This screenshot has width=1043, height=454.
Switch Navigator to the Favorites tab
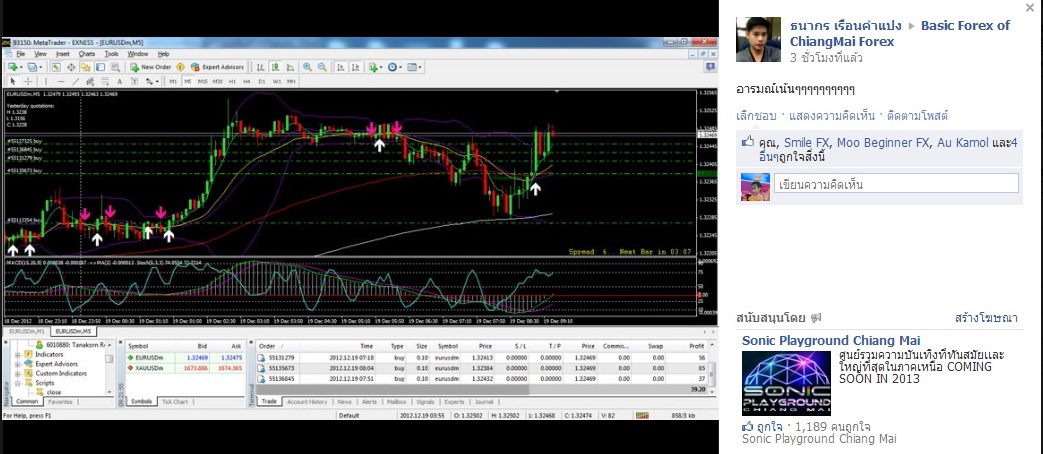point(60,401)
